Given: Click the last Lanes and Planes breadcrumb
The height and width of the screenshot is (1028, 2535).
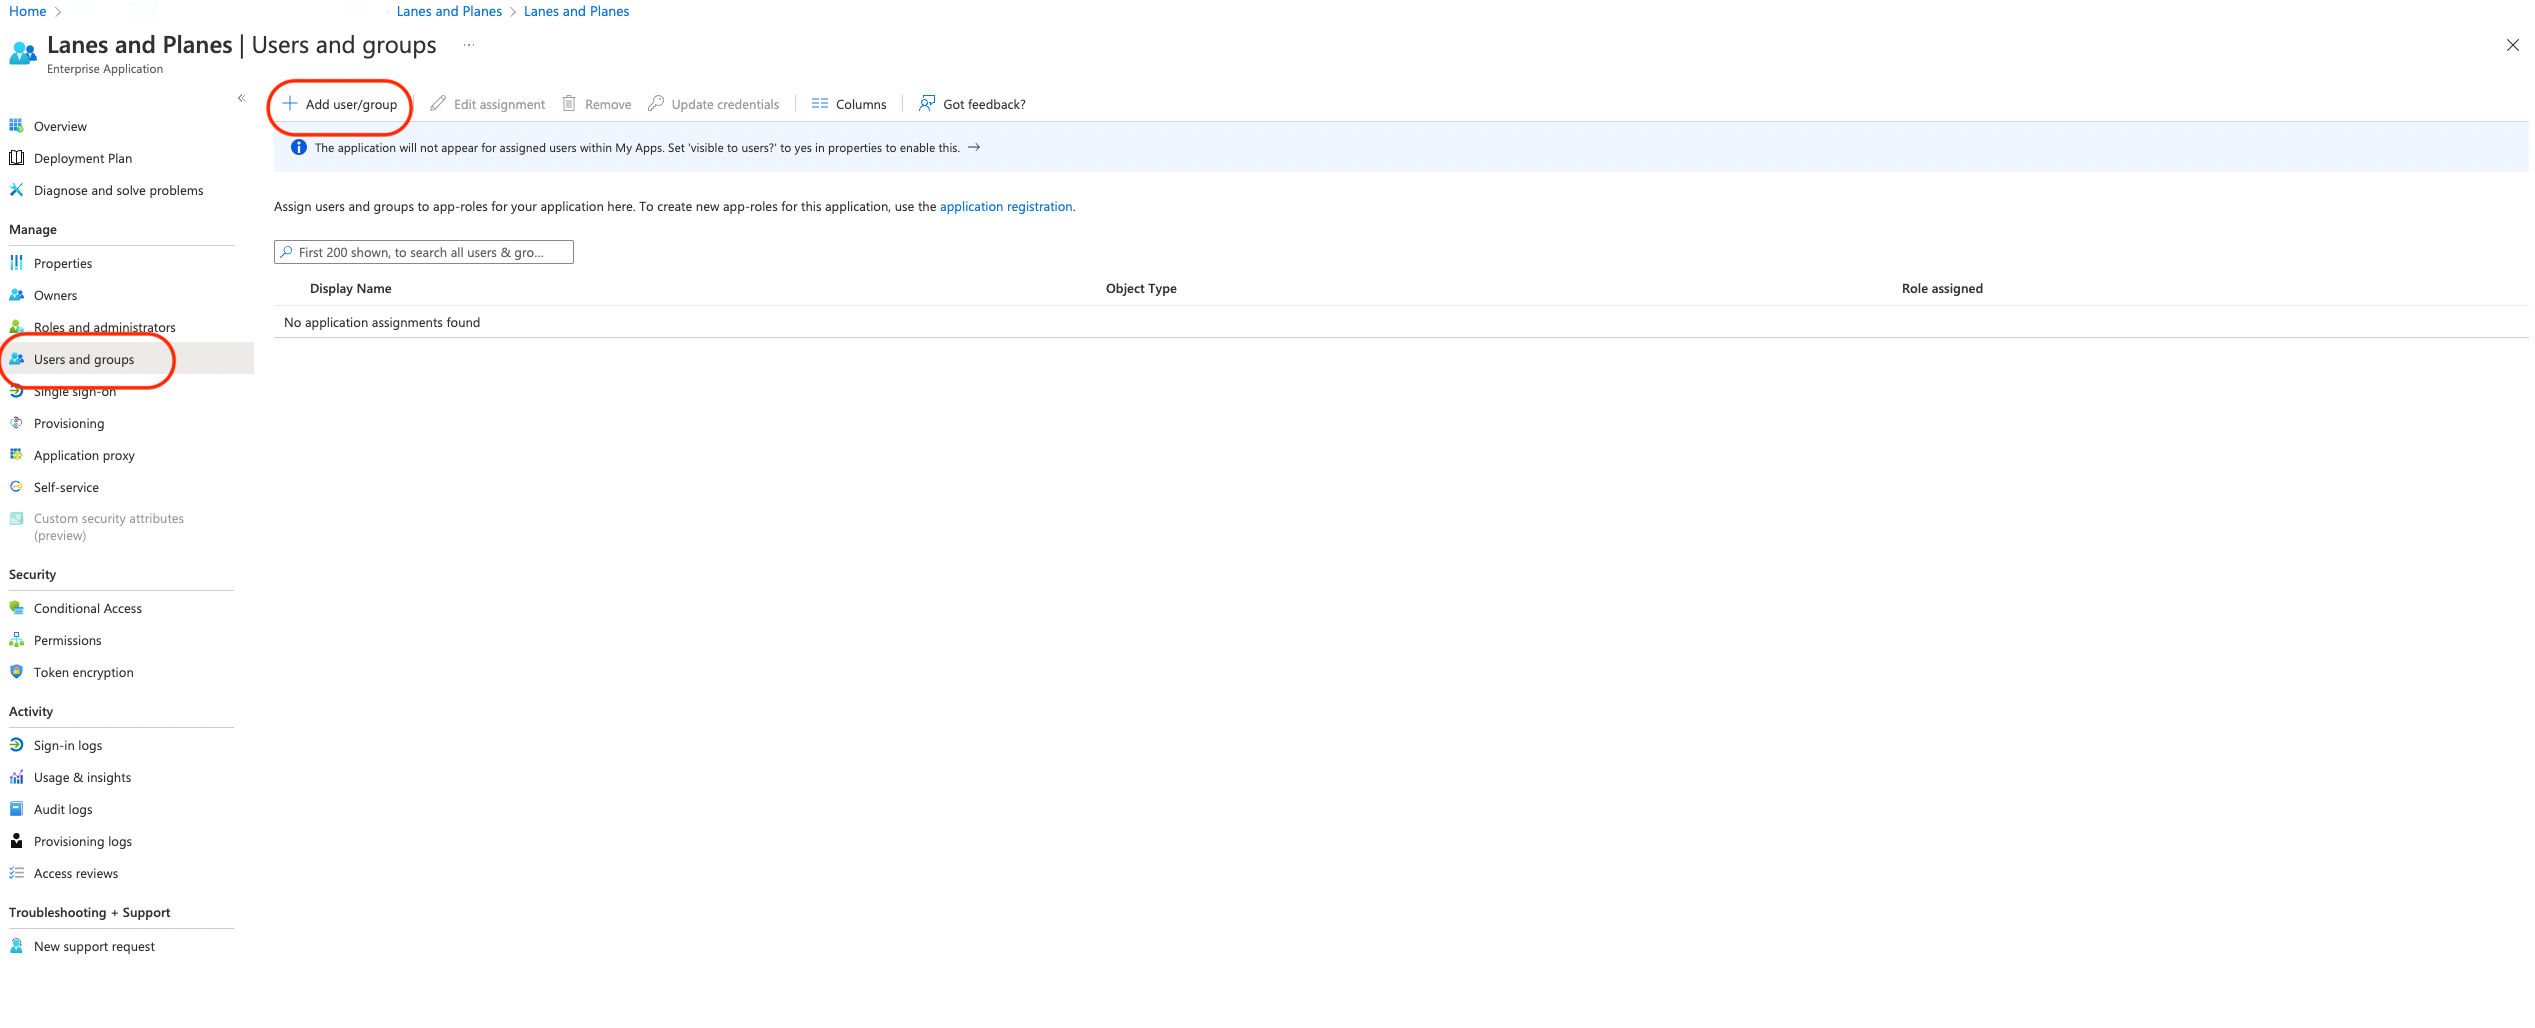Looking at the screenshot, I should tap(577, 11).
